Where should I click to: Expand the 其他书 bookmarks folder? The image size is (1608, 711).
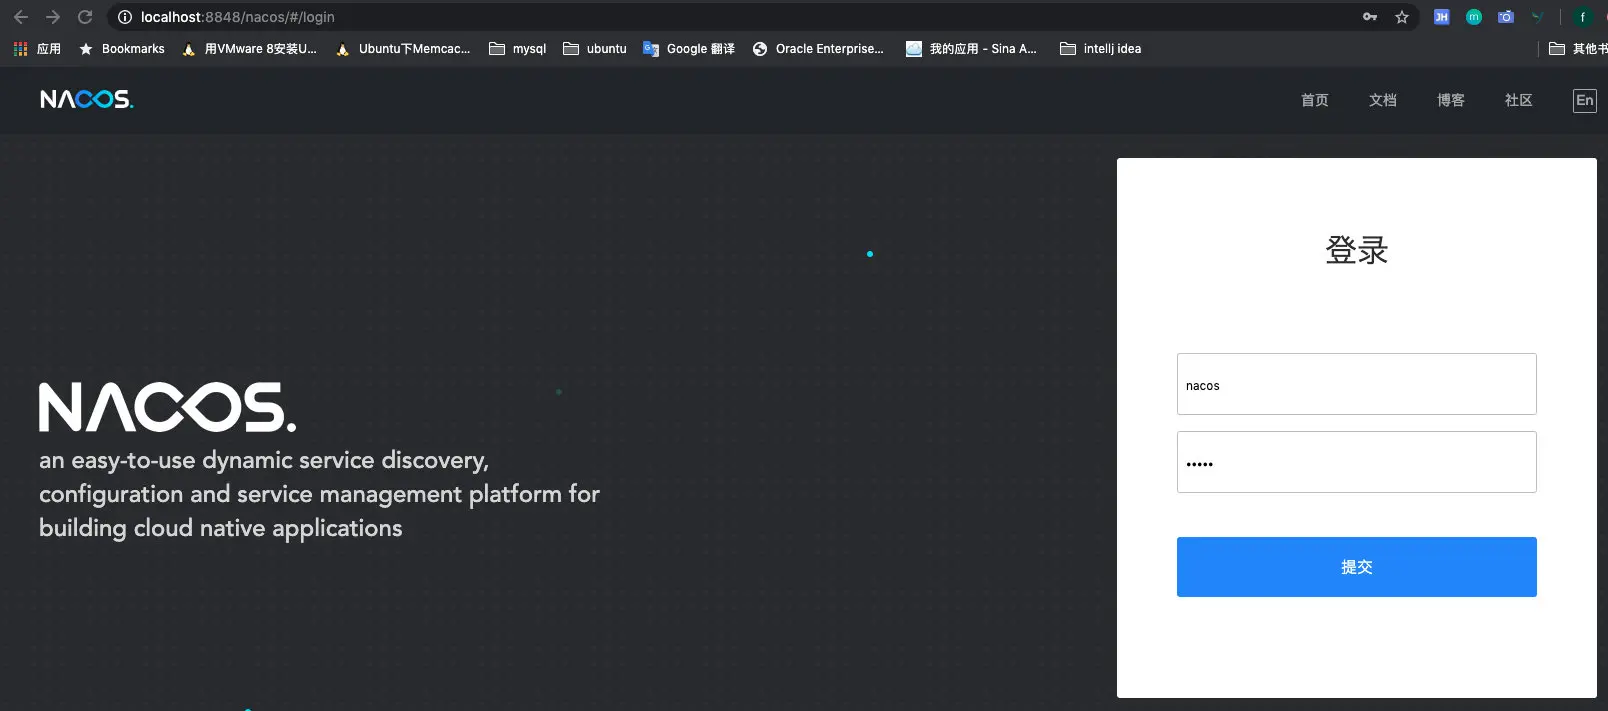point(1578,49)
